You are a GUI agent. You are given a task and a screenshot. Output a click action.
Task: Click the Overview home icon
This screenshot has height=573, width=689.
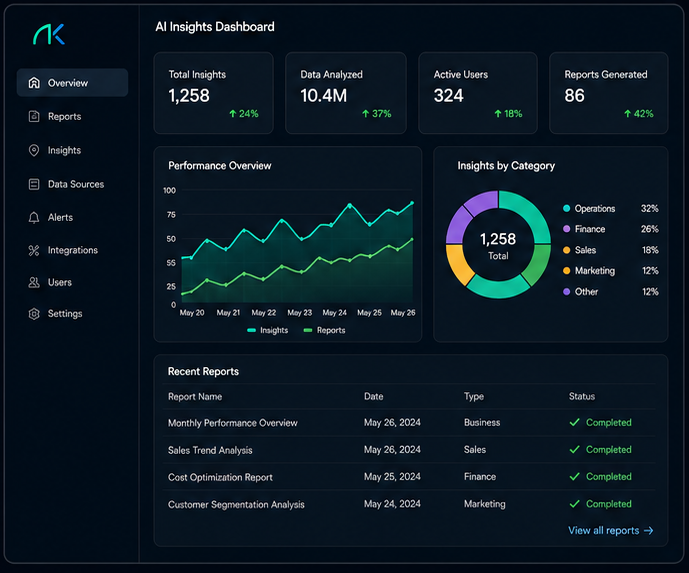34,83
